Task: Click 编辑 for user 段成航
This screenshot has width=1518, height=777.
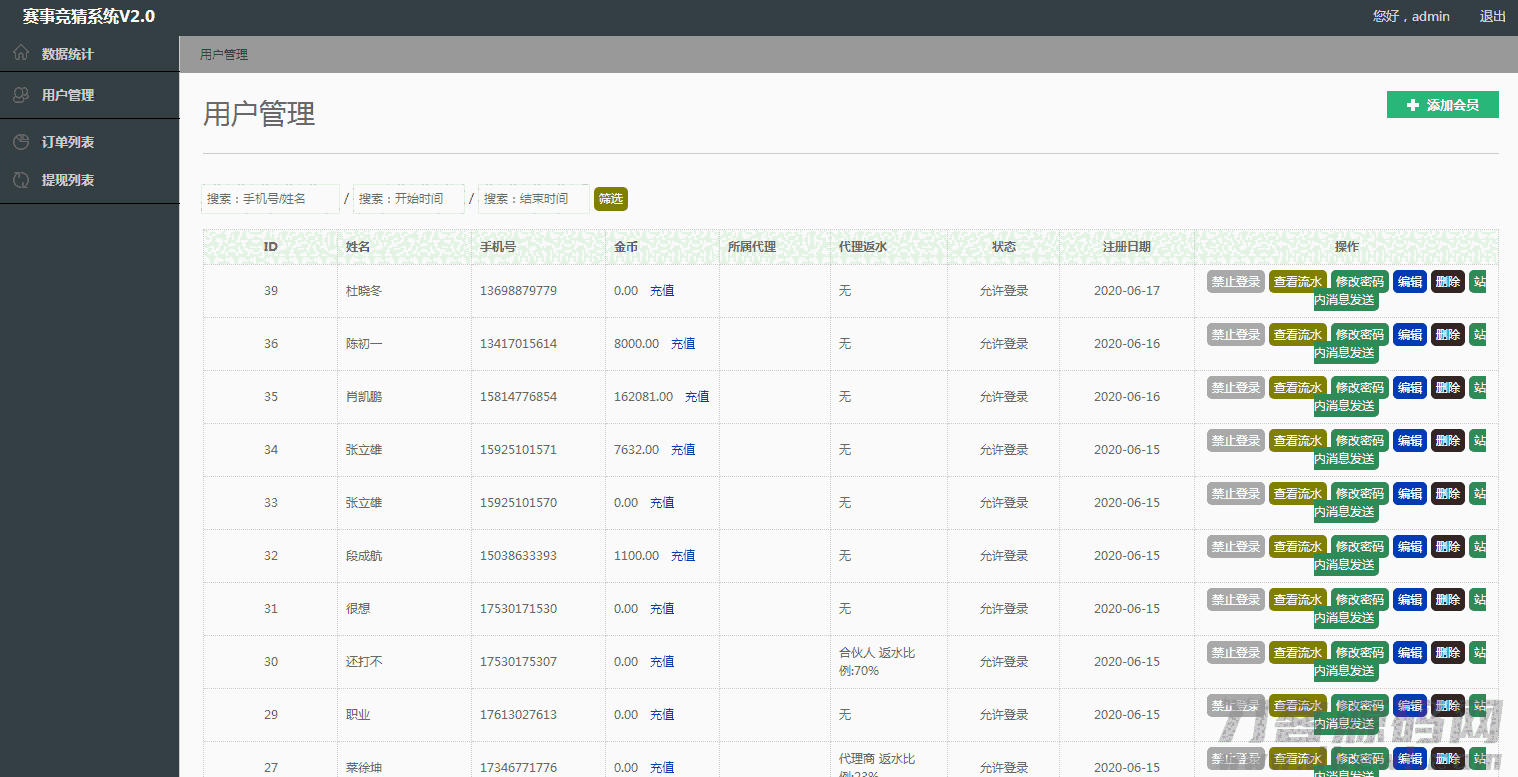Action: (1409, 547)
